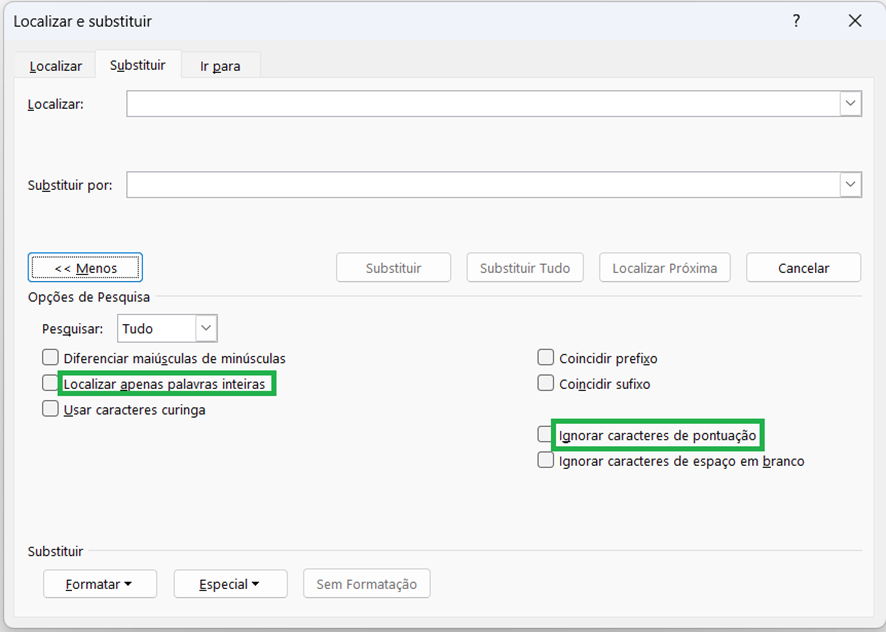Select the Substituir tab
Image resolution: width=886 pixels, height=632 pixels.
pyautogui.click(x=138, y=65)
